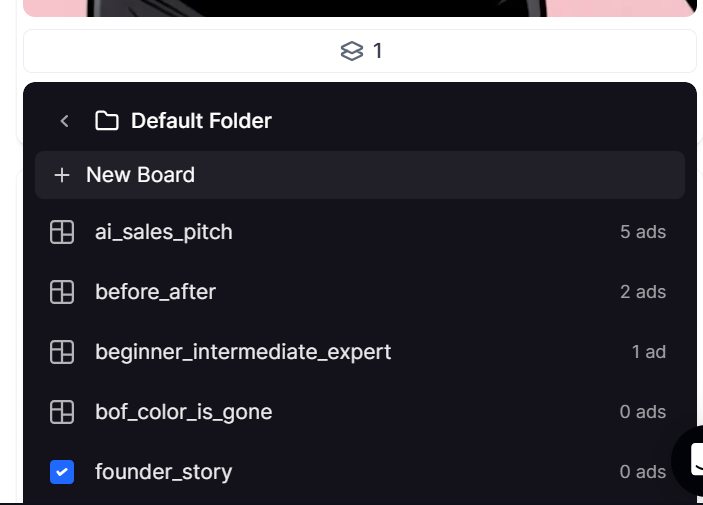Uncheck the founder_story checkbox
This screenshot has width=703, height=505.
coord(62,472)
